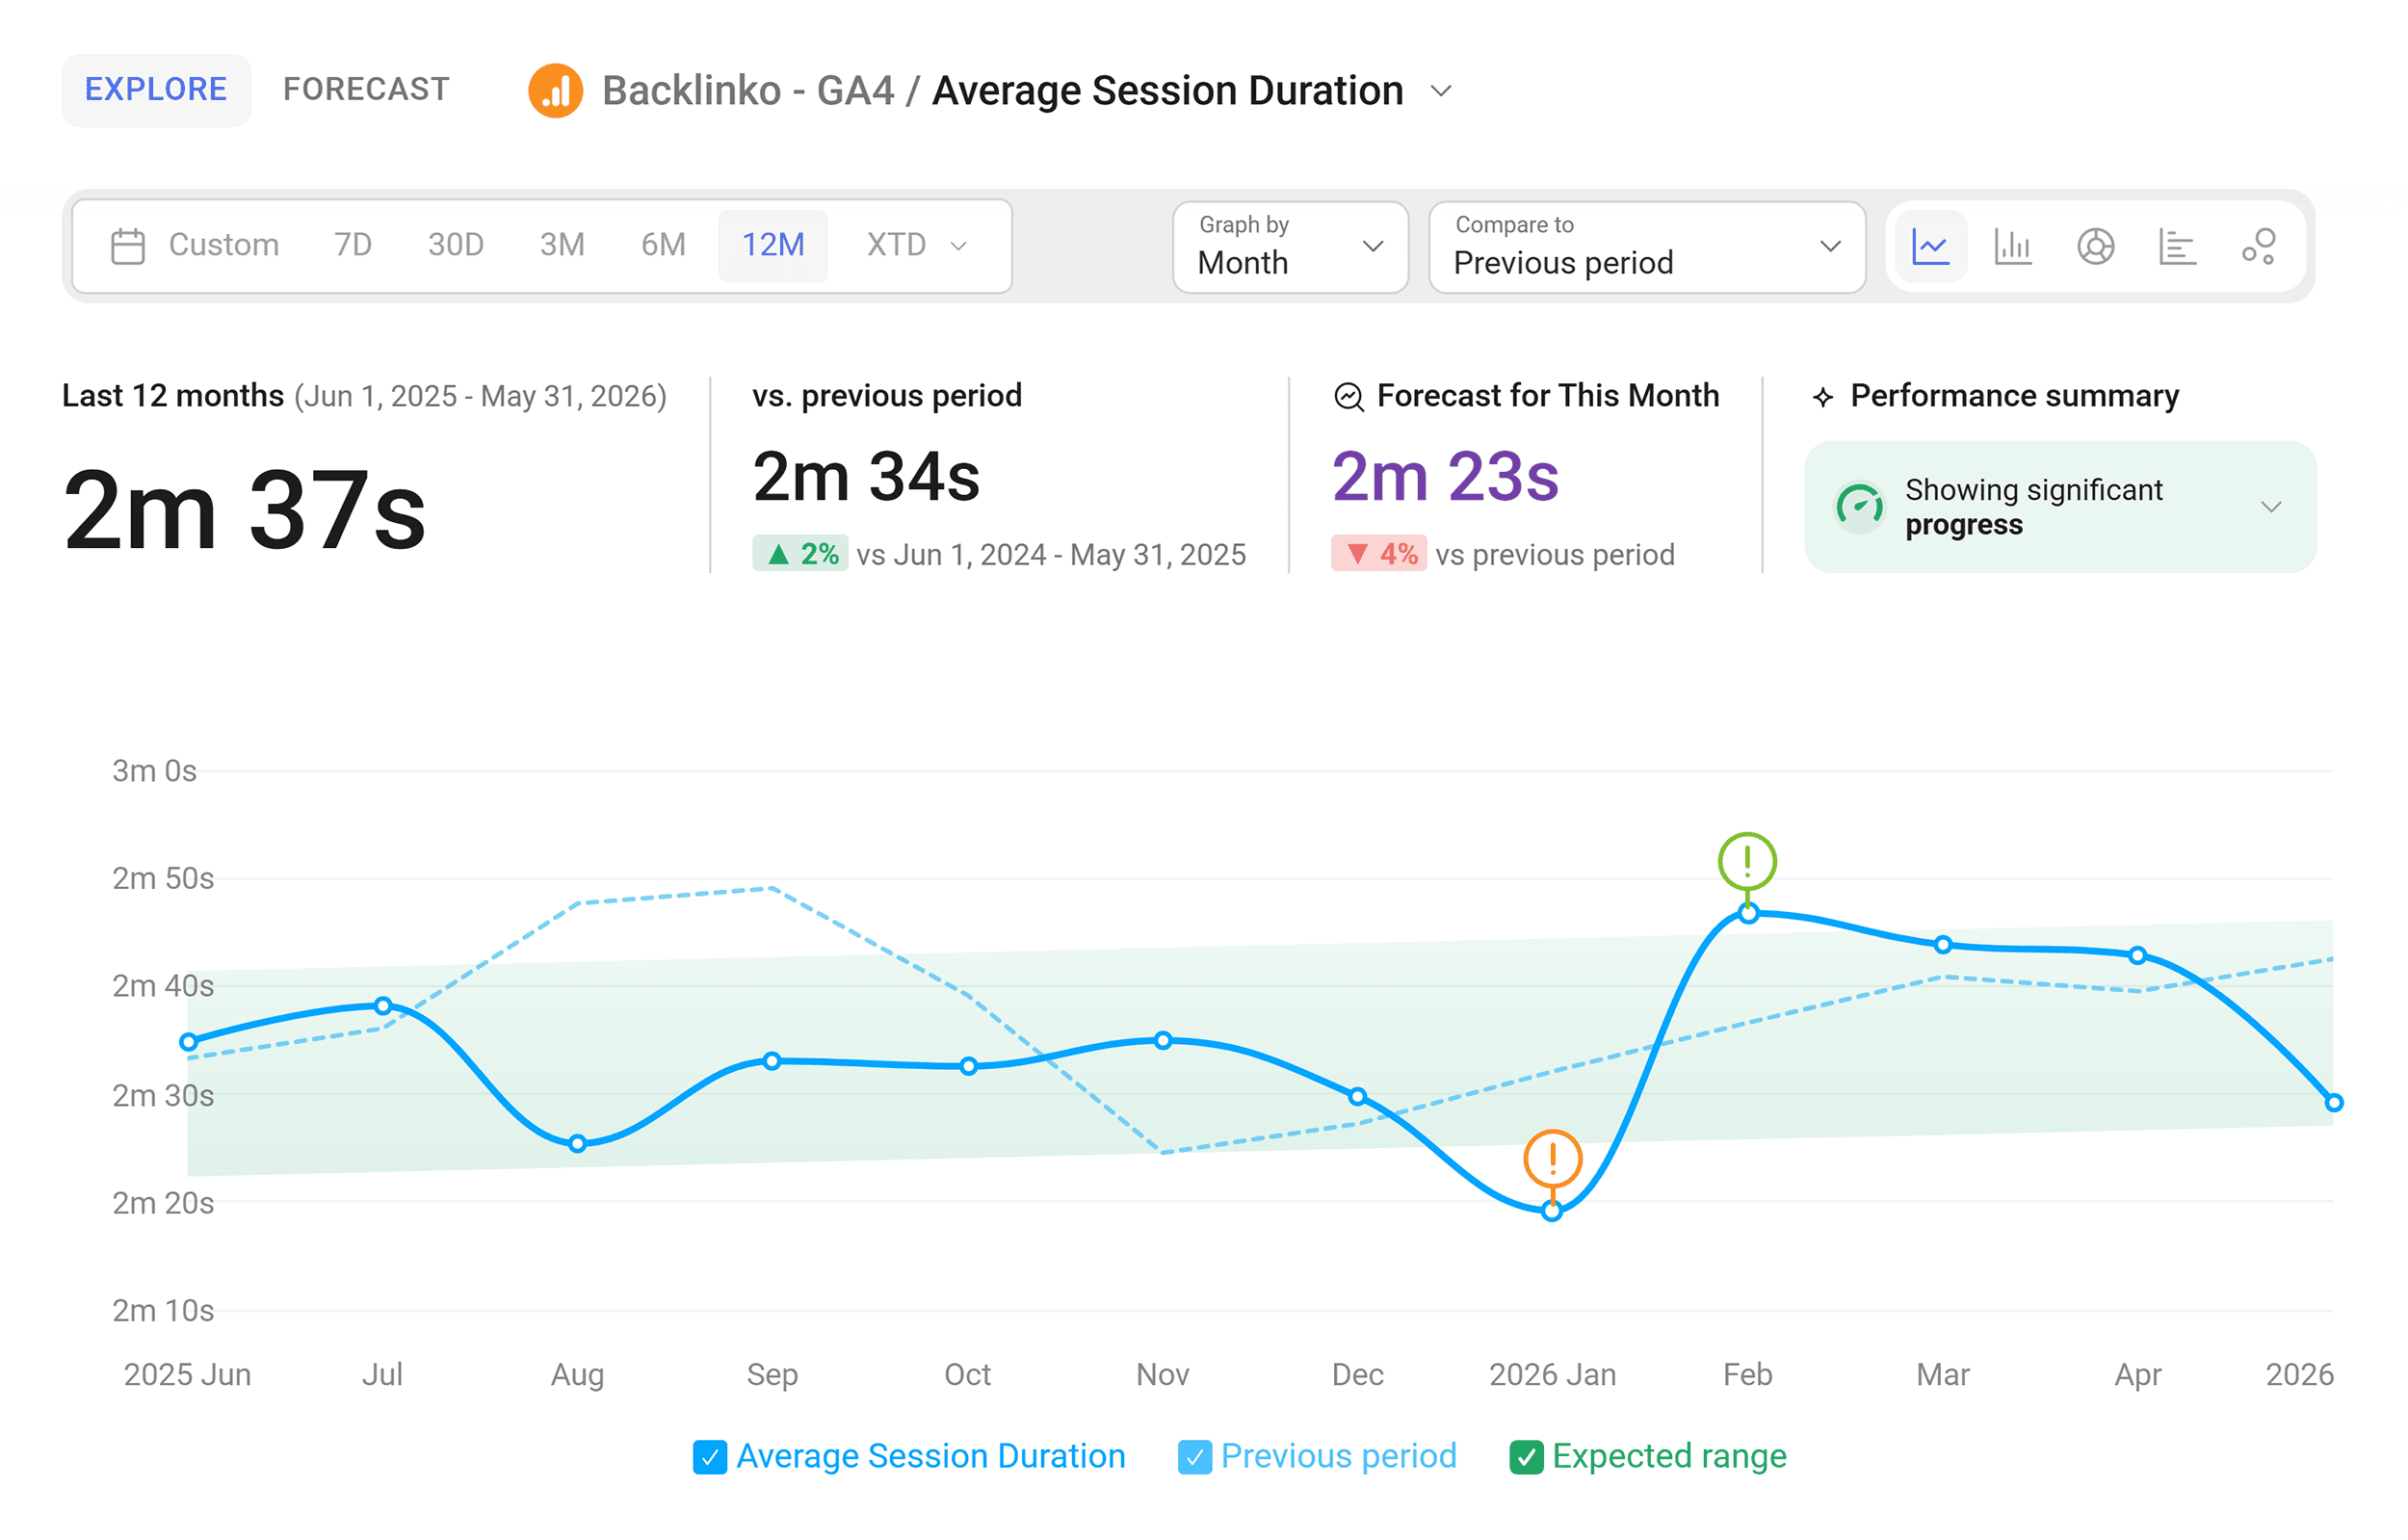Click the 2025 Jun data point
Viewport: 2408px width, 1540px height.
(189, 1042)
